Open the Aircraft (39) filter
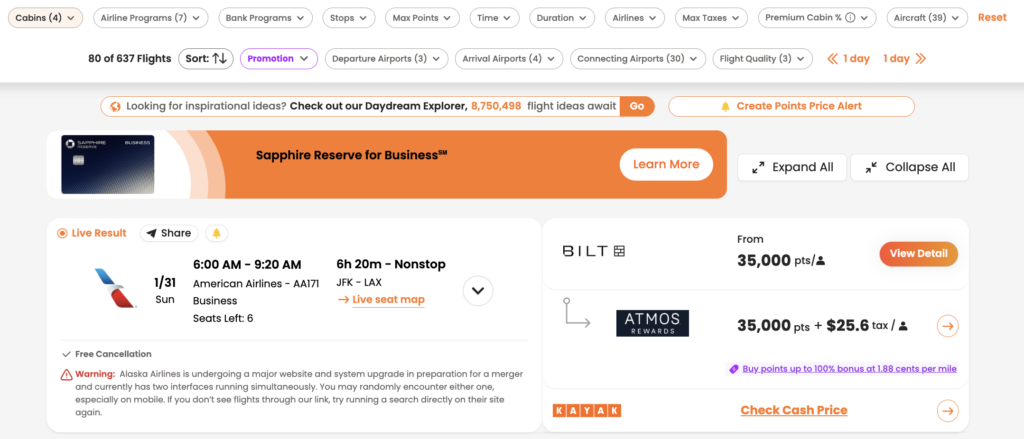Screen dimensions: 1024x439 click(x=927, y=18)
